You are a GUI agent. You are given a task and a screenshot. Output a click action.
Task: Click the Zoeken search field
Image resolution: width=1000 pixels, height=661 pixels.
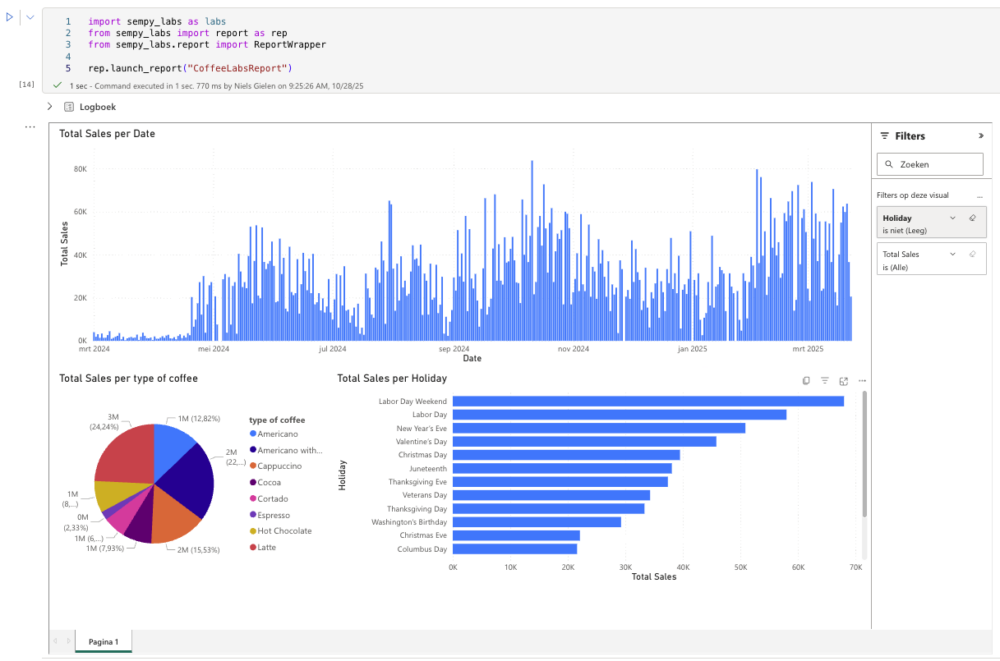pyautogui.click(x=930, y=163)
